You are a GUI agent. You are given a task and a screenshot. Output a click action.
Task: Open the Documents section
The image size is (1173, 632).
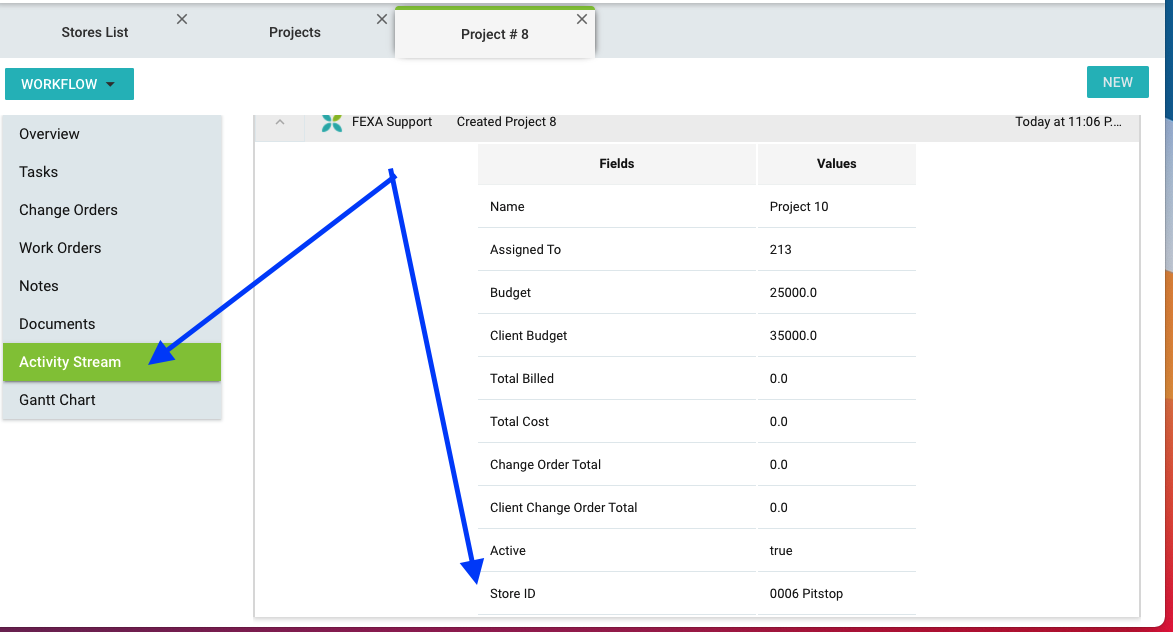[x=57, y=324]
